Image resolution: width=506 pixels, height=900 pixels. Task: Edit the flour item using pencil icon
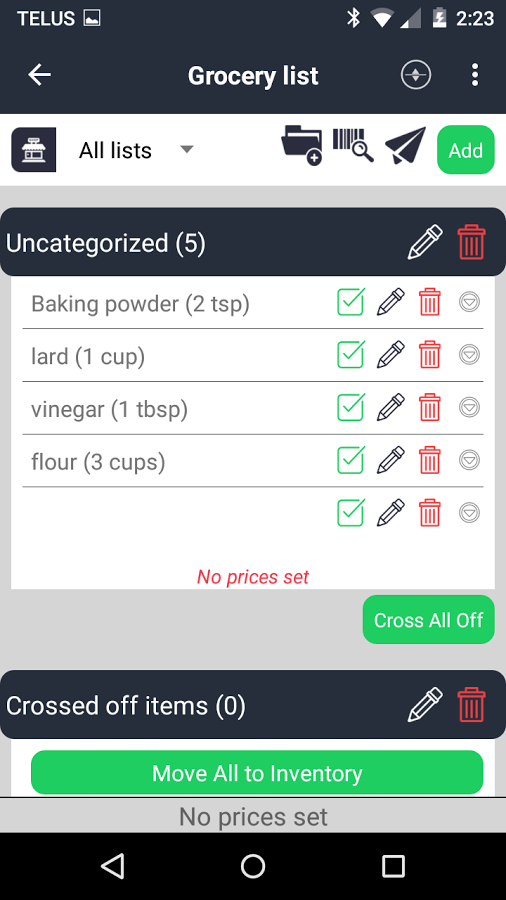coord(391,460)
